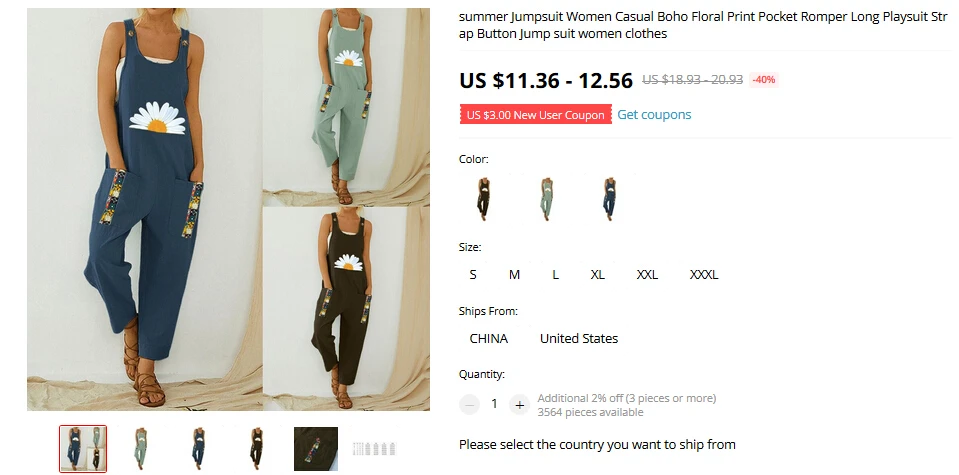Click the US $3.00 New User Coupon badge

535,114
